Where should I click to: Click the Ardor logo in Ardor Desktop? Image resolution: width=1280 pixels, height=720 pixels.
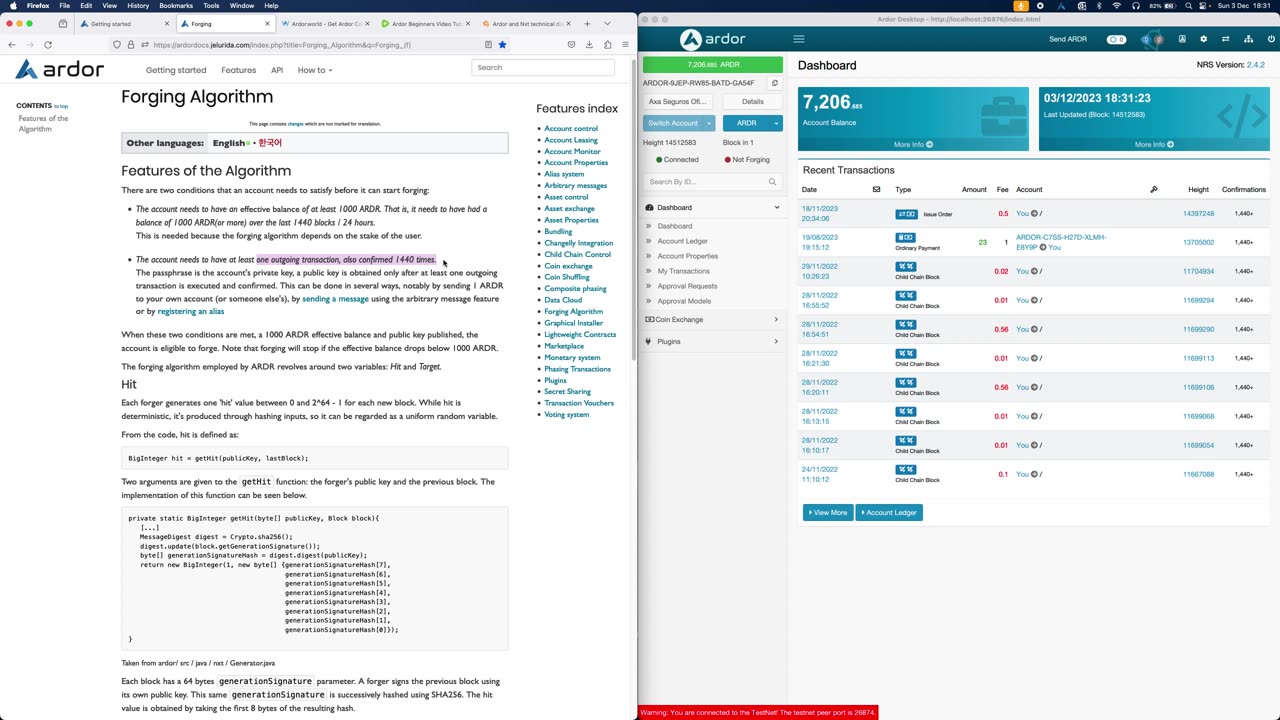(x=712, y=39)
